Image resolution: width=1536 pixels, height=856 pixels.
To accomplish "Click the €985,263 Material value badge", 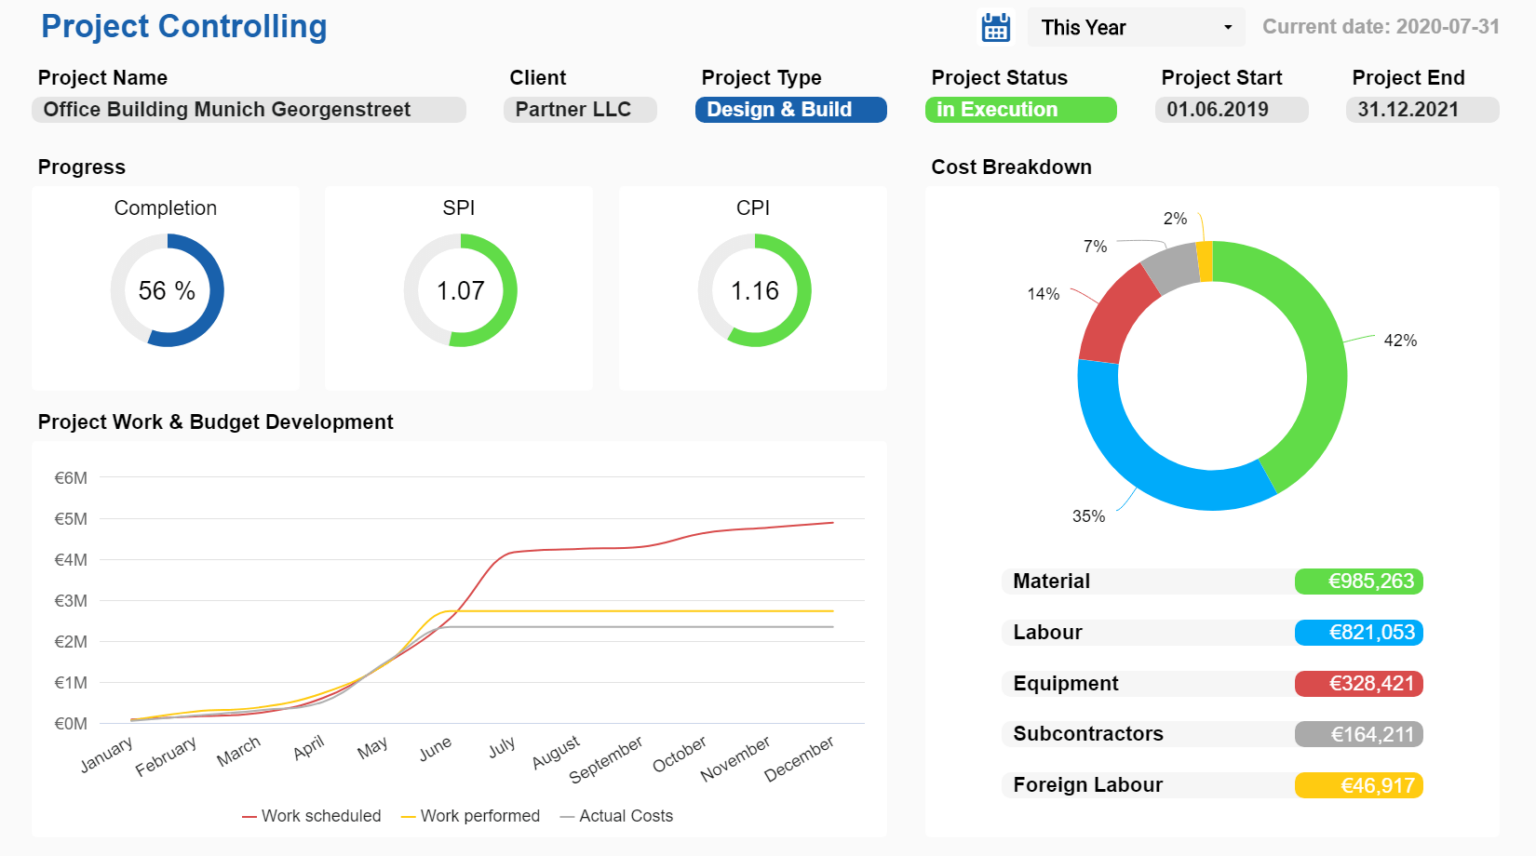I will (1358, 581).
